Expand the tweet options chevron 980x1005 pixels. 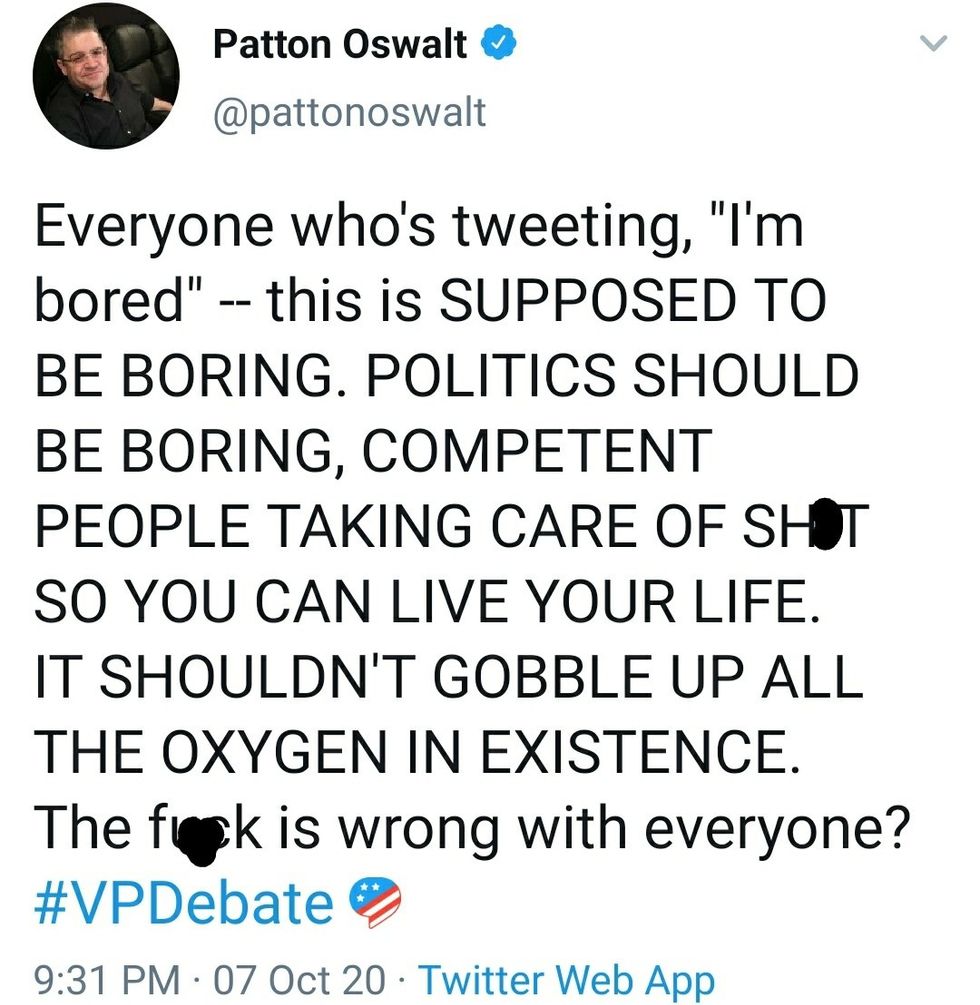932,44
